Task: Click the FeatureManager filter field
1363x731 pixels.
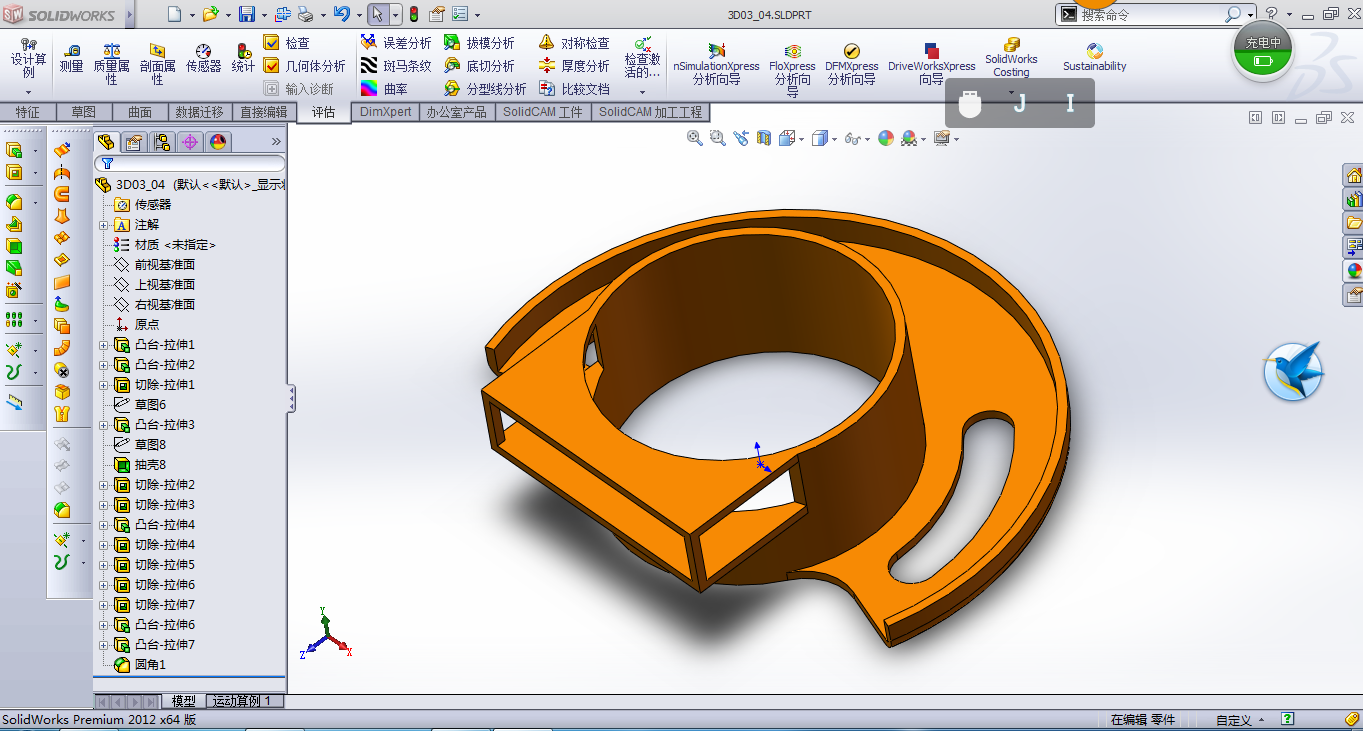Action: point(190,163)
